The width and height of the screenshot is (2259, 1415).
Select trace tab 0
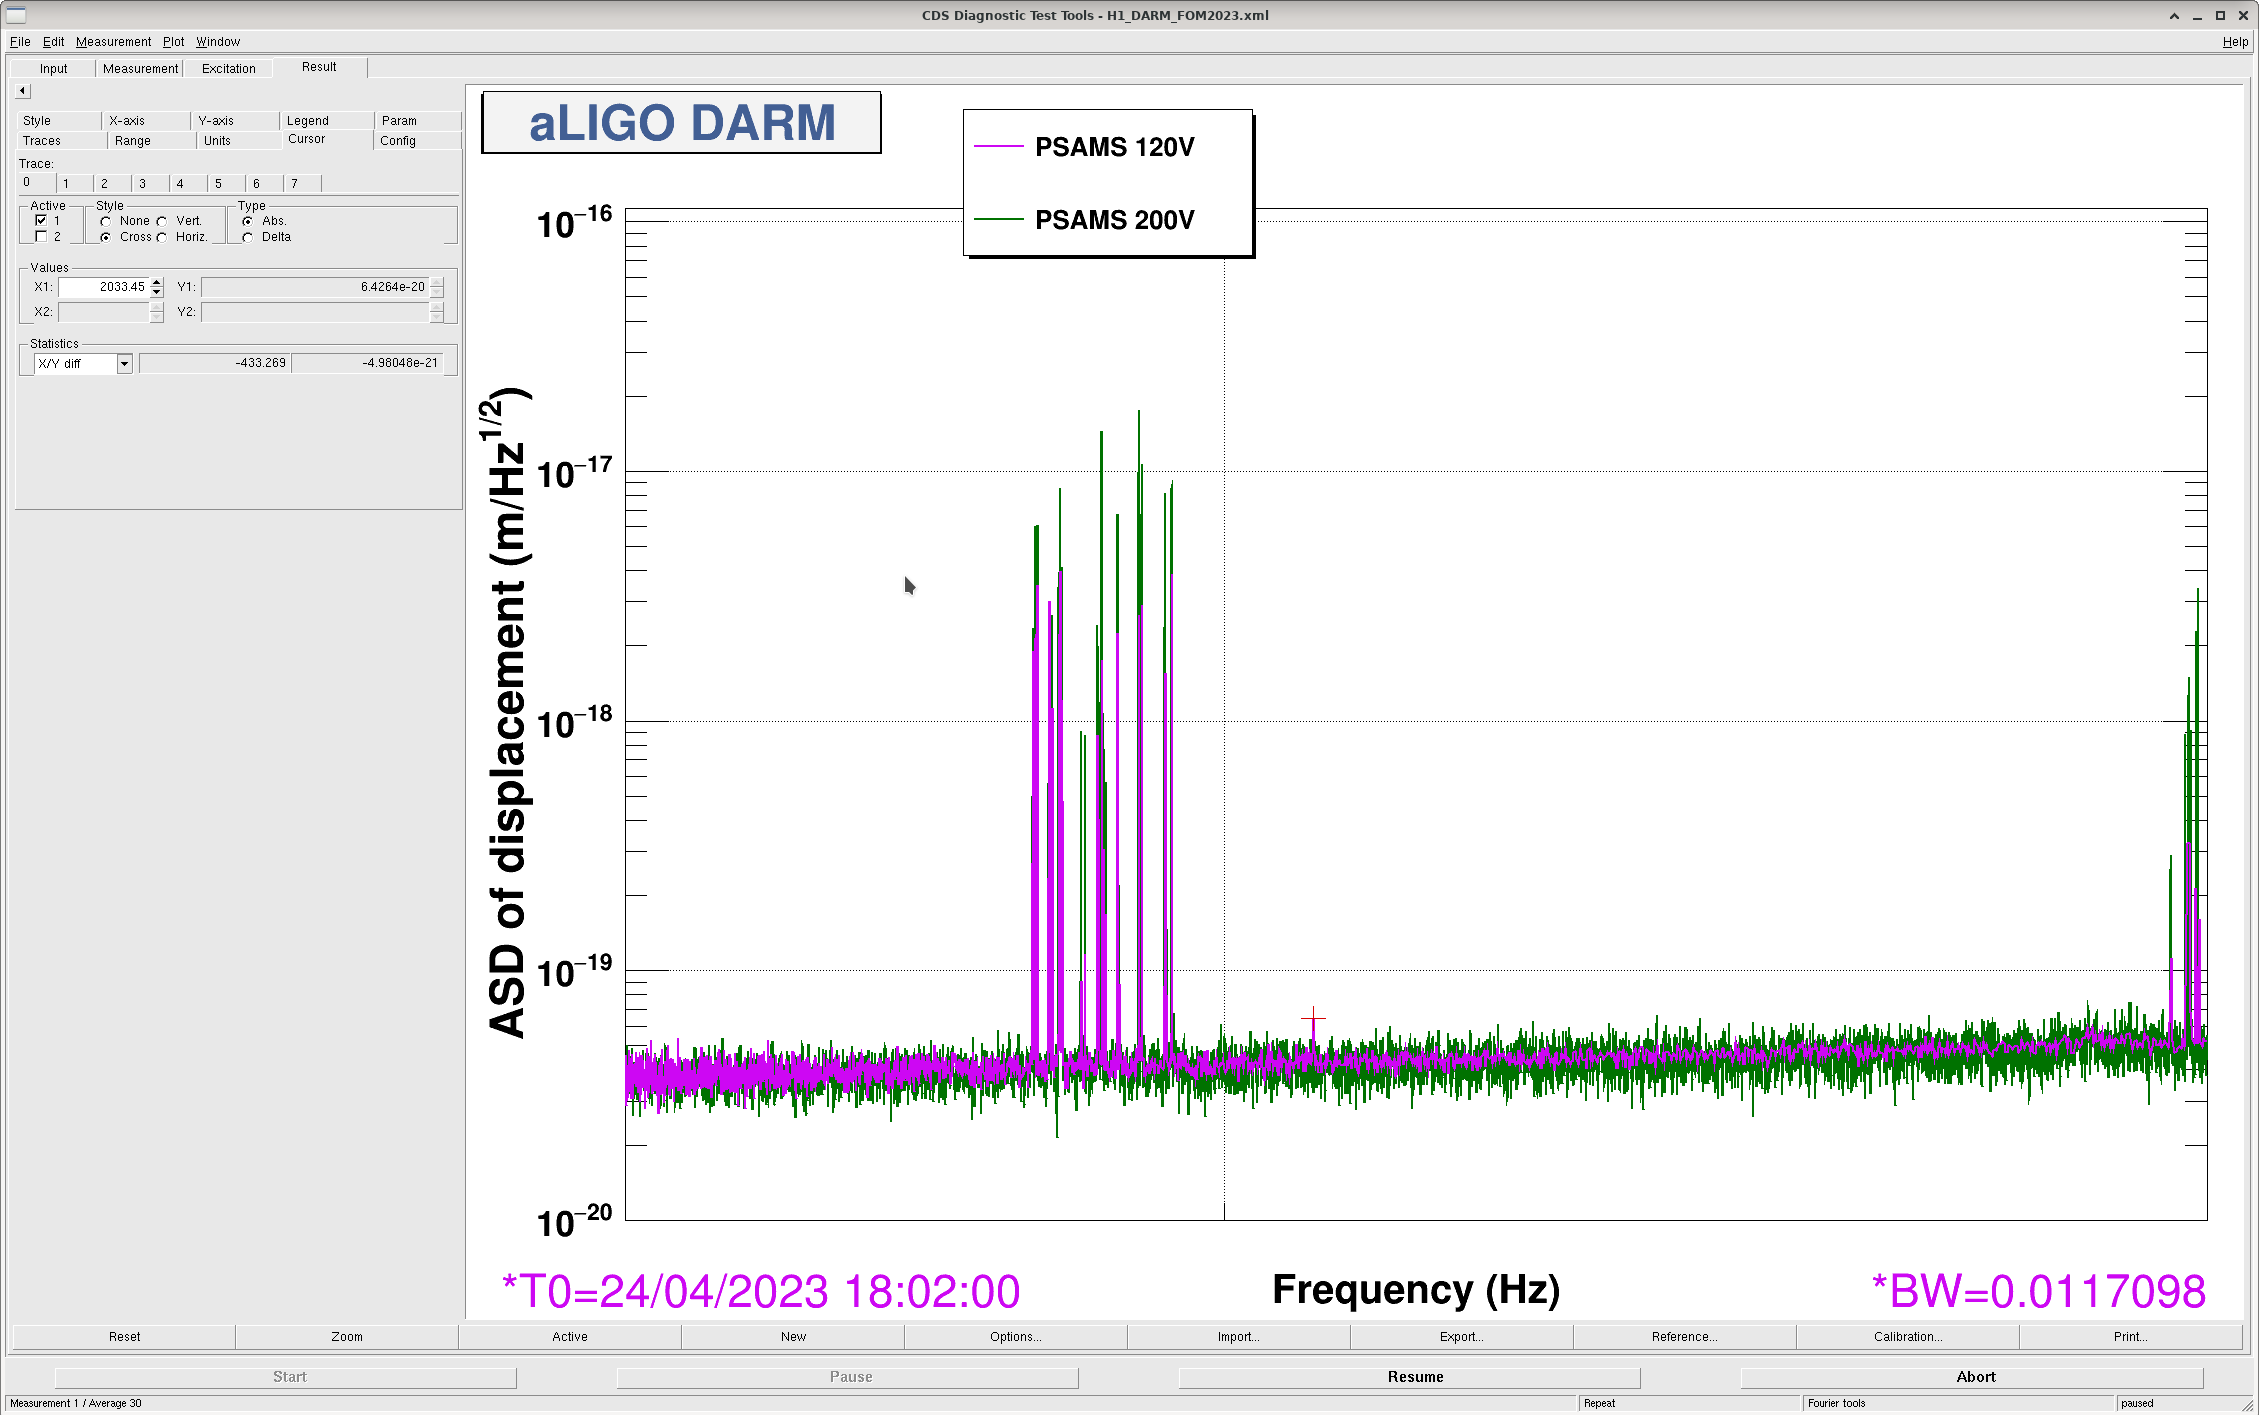tap(36, 182)
